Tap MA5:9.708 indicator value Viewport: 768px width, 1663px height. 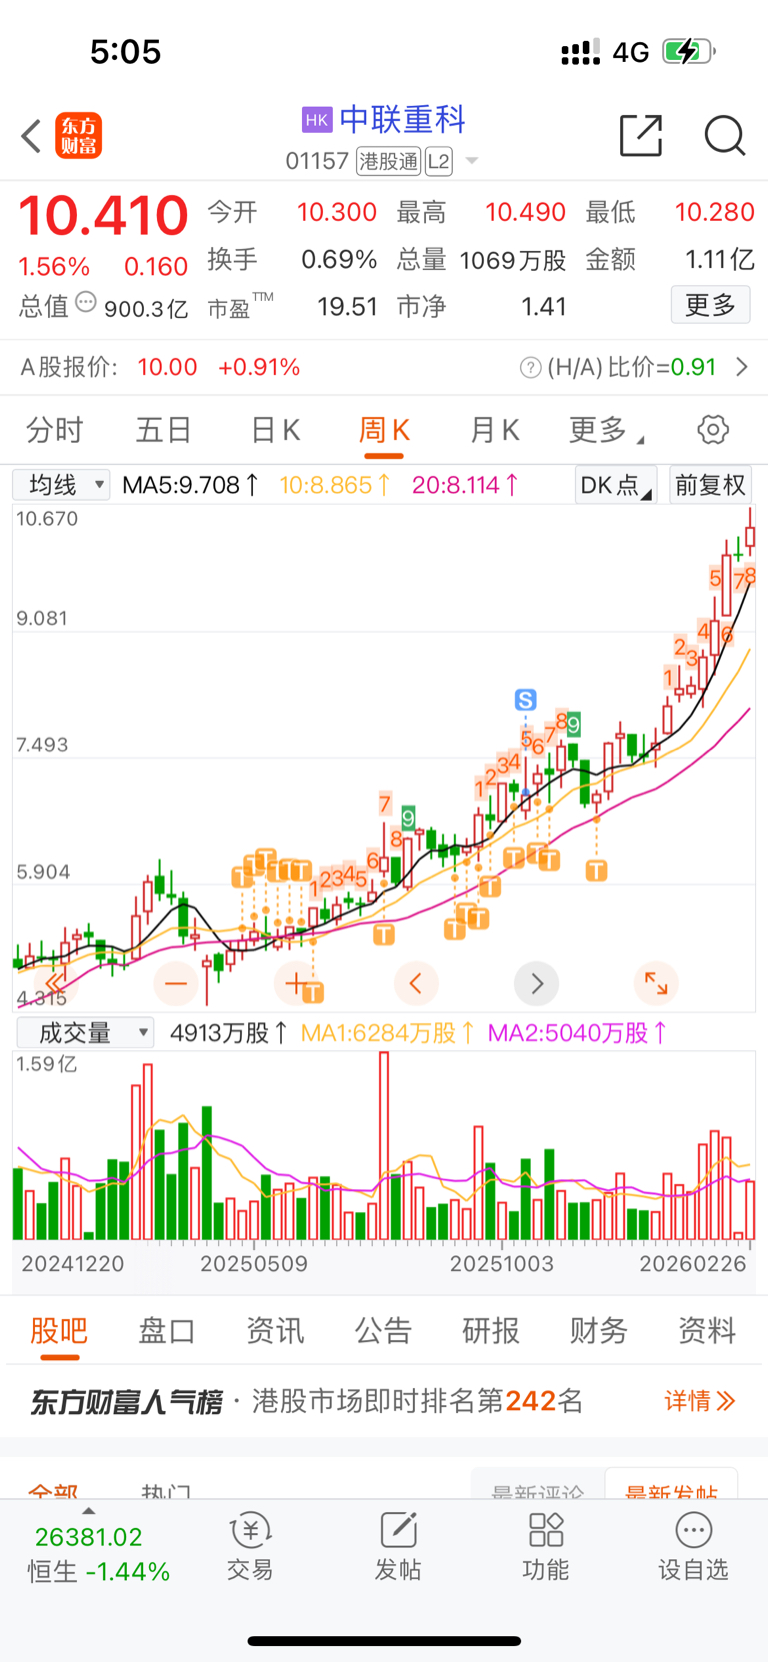tap(190, 485)
